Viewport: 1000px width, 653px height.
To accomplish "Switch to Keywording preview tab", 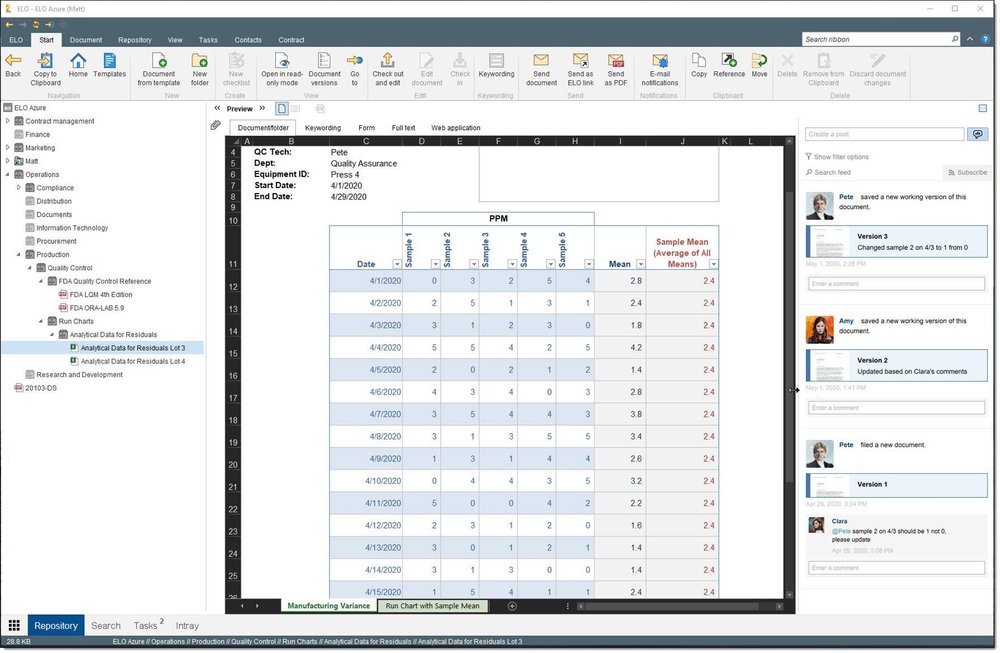I will point(323,128).
